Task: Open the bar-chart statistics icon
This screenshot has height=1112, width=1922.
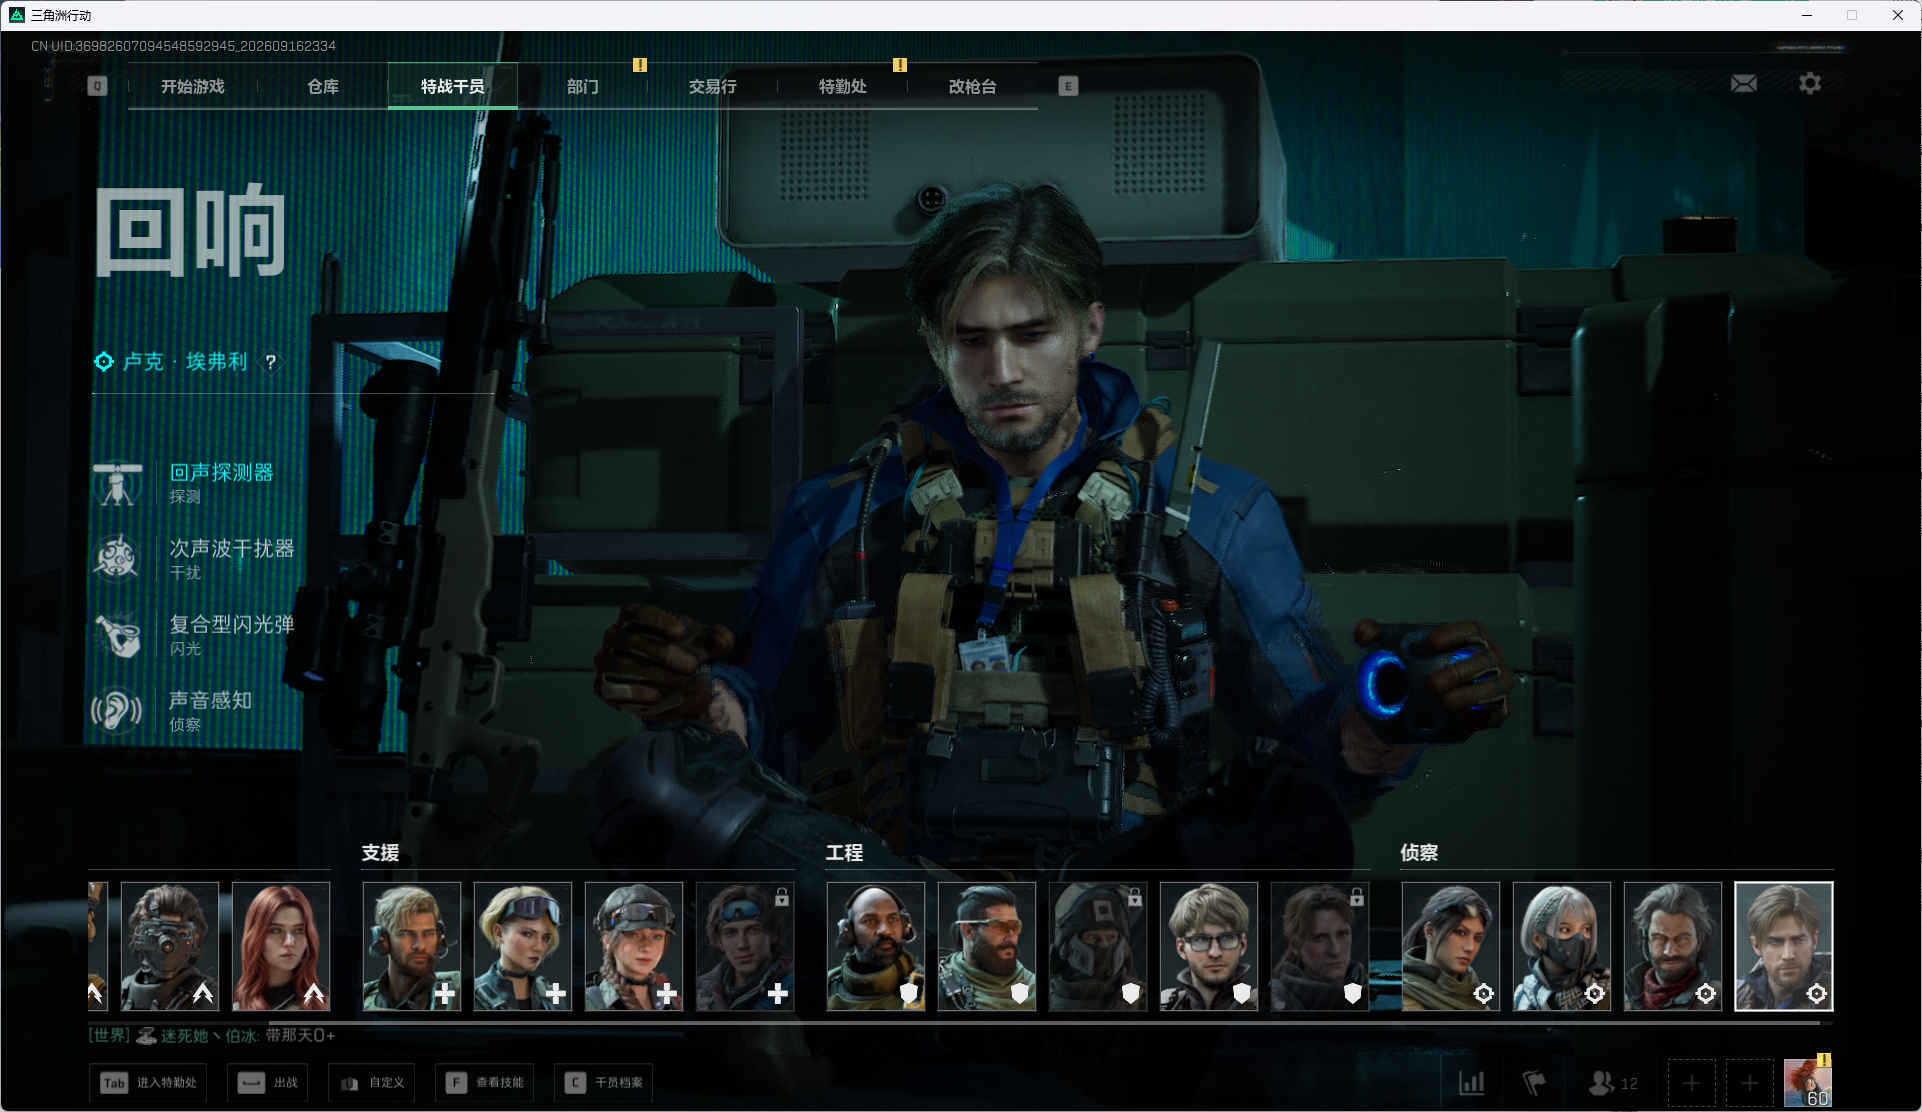Action: pyautogui.click(x=1472, y=1083)
